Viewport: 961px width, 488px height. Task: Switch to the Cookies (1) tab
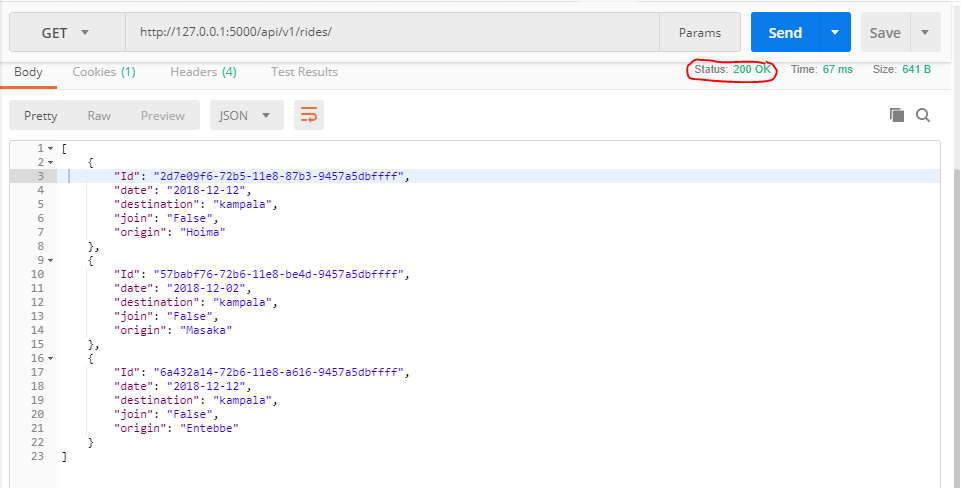pyautogui.click(x=104, y=72)
